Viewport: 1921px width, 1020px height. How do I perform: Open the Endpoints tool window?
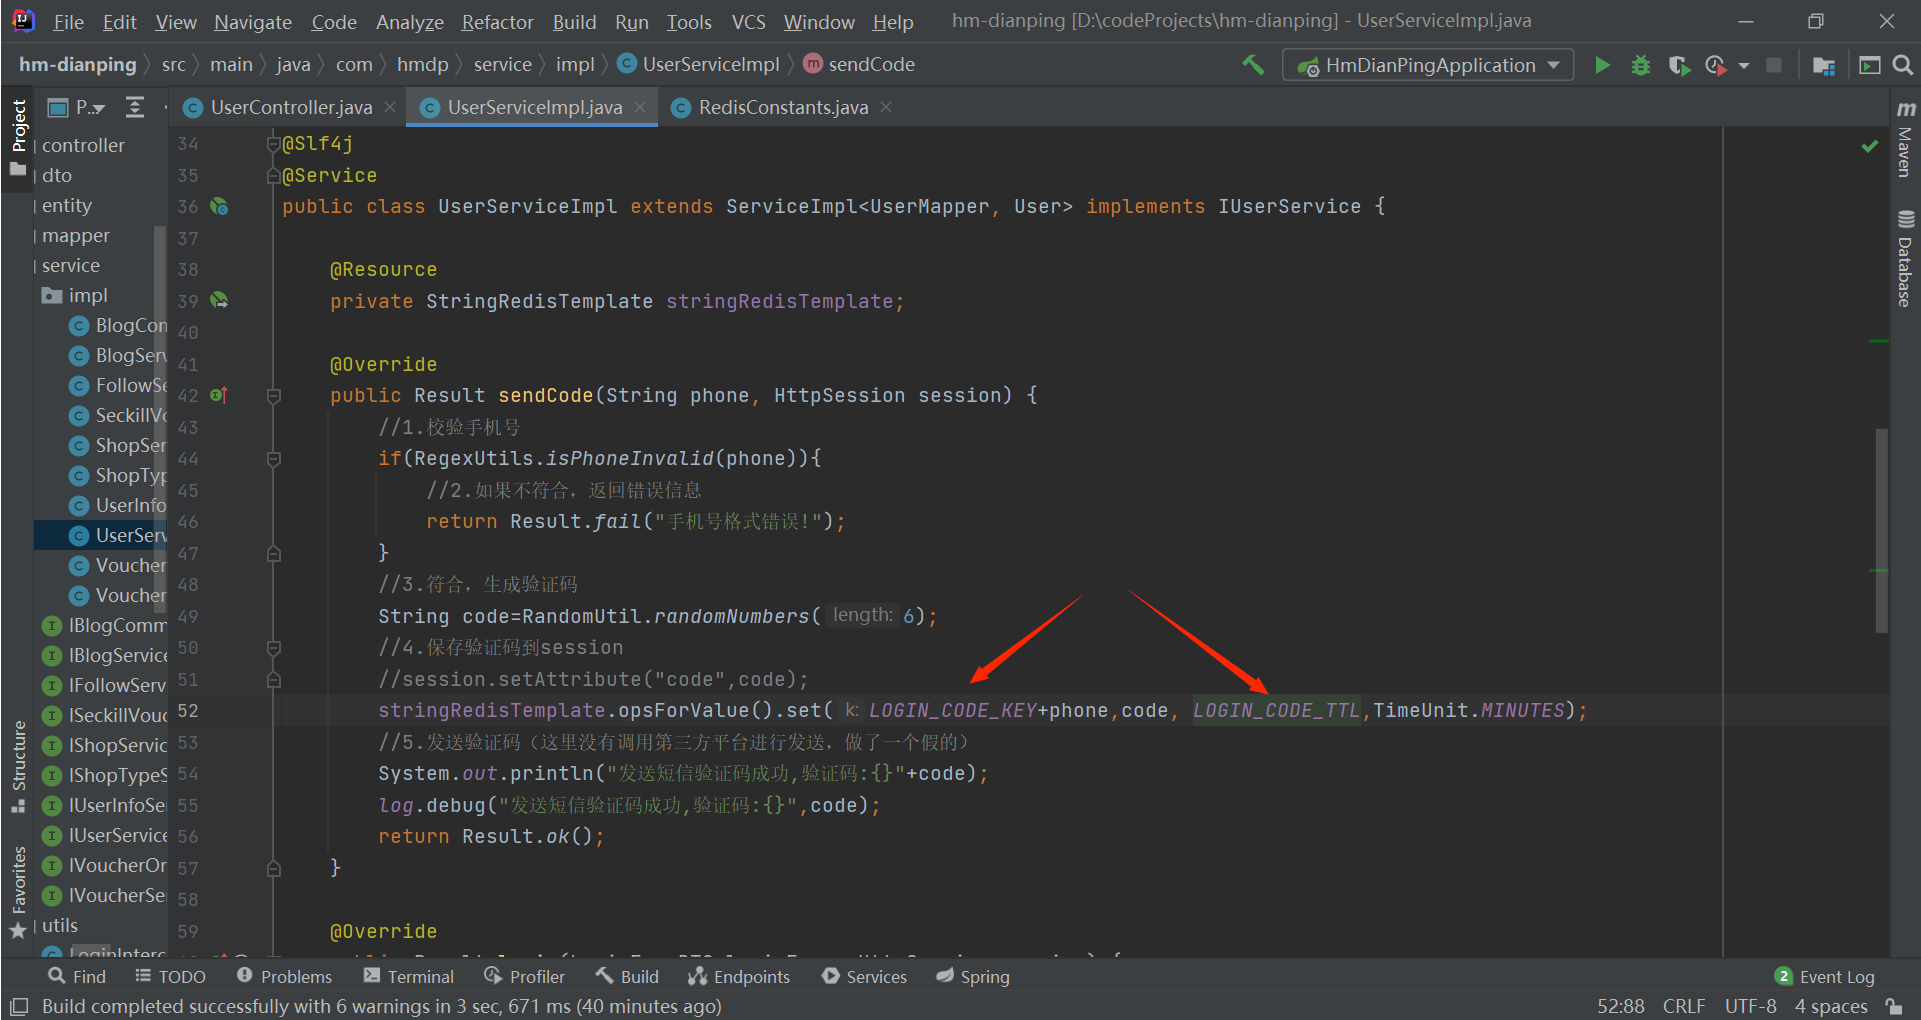tap(739, 976)
